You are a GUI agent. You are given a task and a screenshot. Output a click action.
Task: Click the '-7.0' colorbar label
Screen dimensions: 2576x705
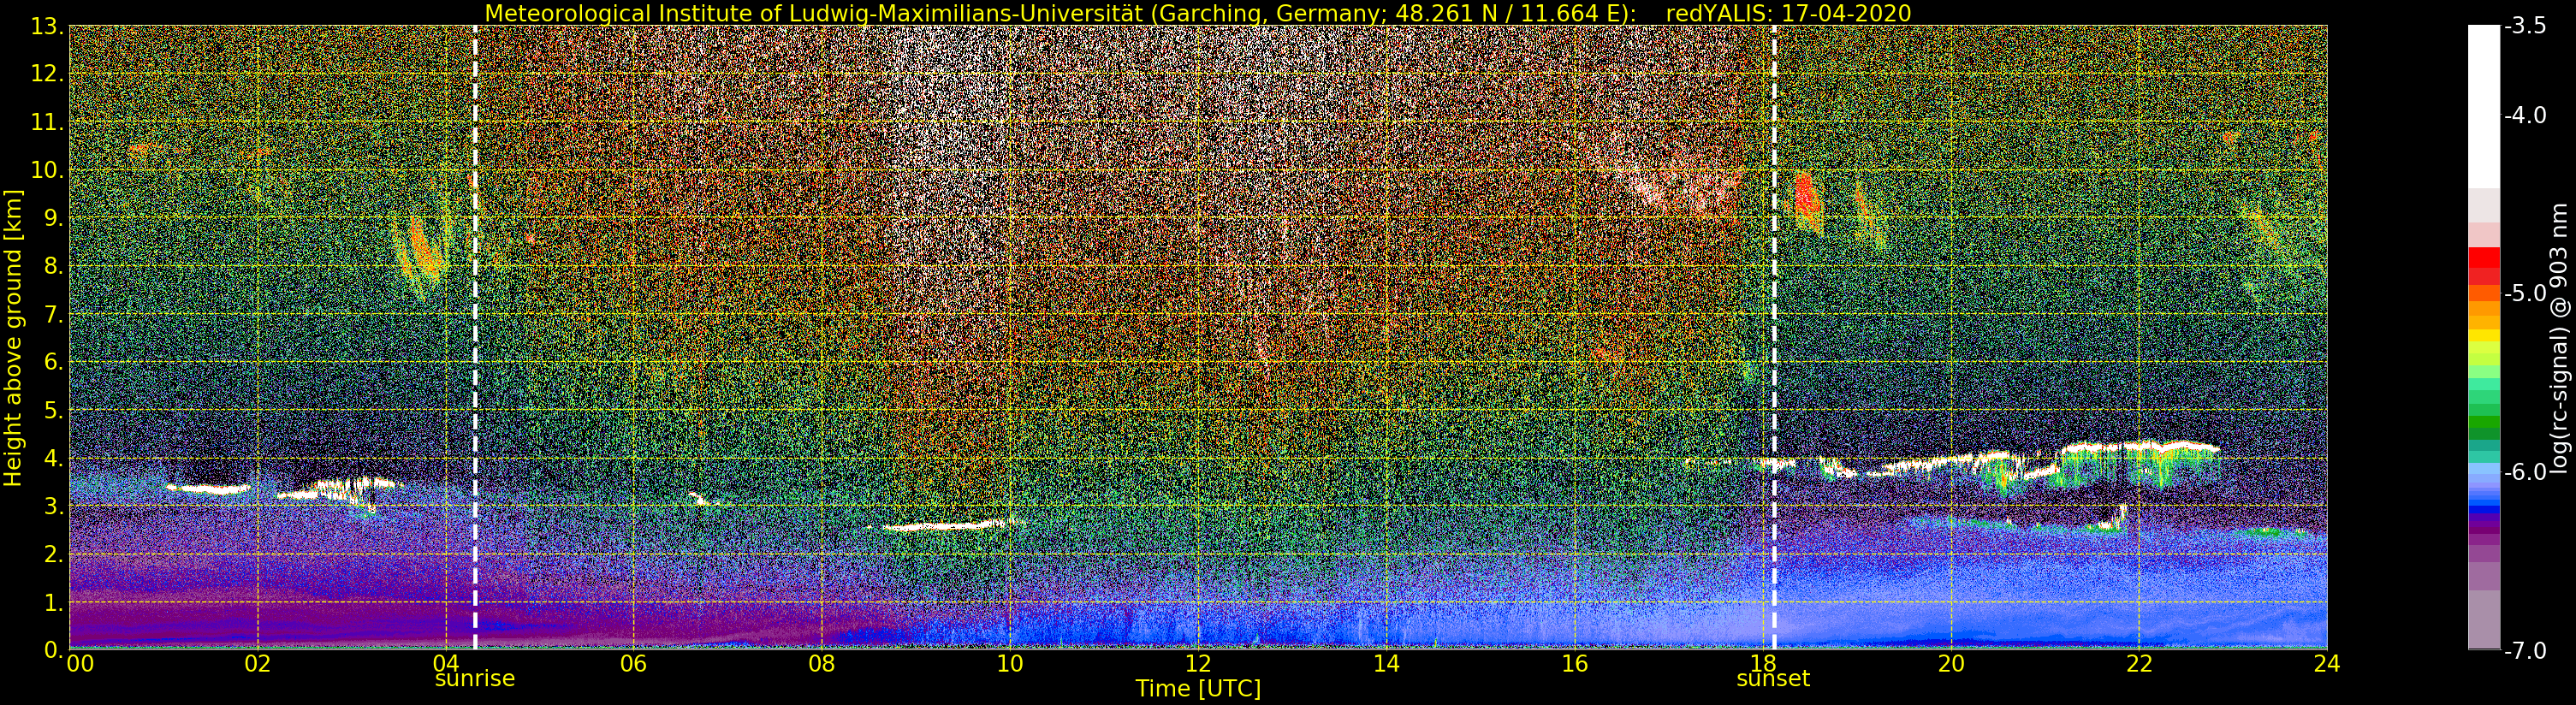[2524, 650]
